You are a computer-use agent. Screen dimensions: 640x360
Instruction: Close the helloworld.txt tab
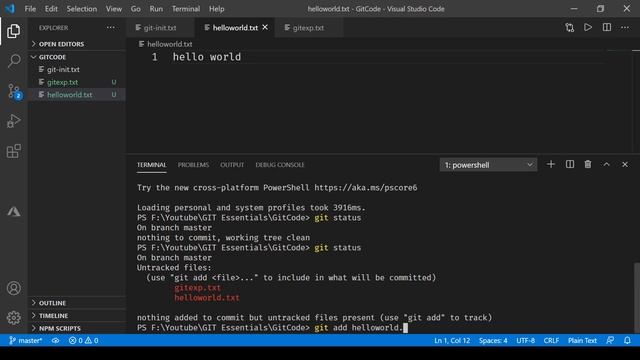point(265,27)
